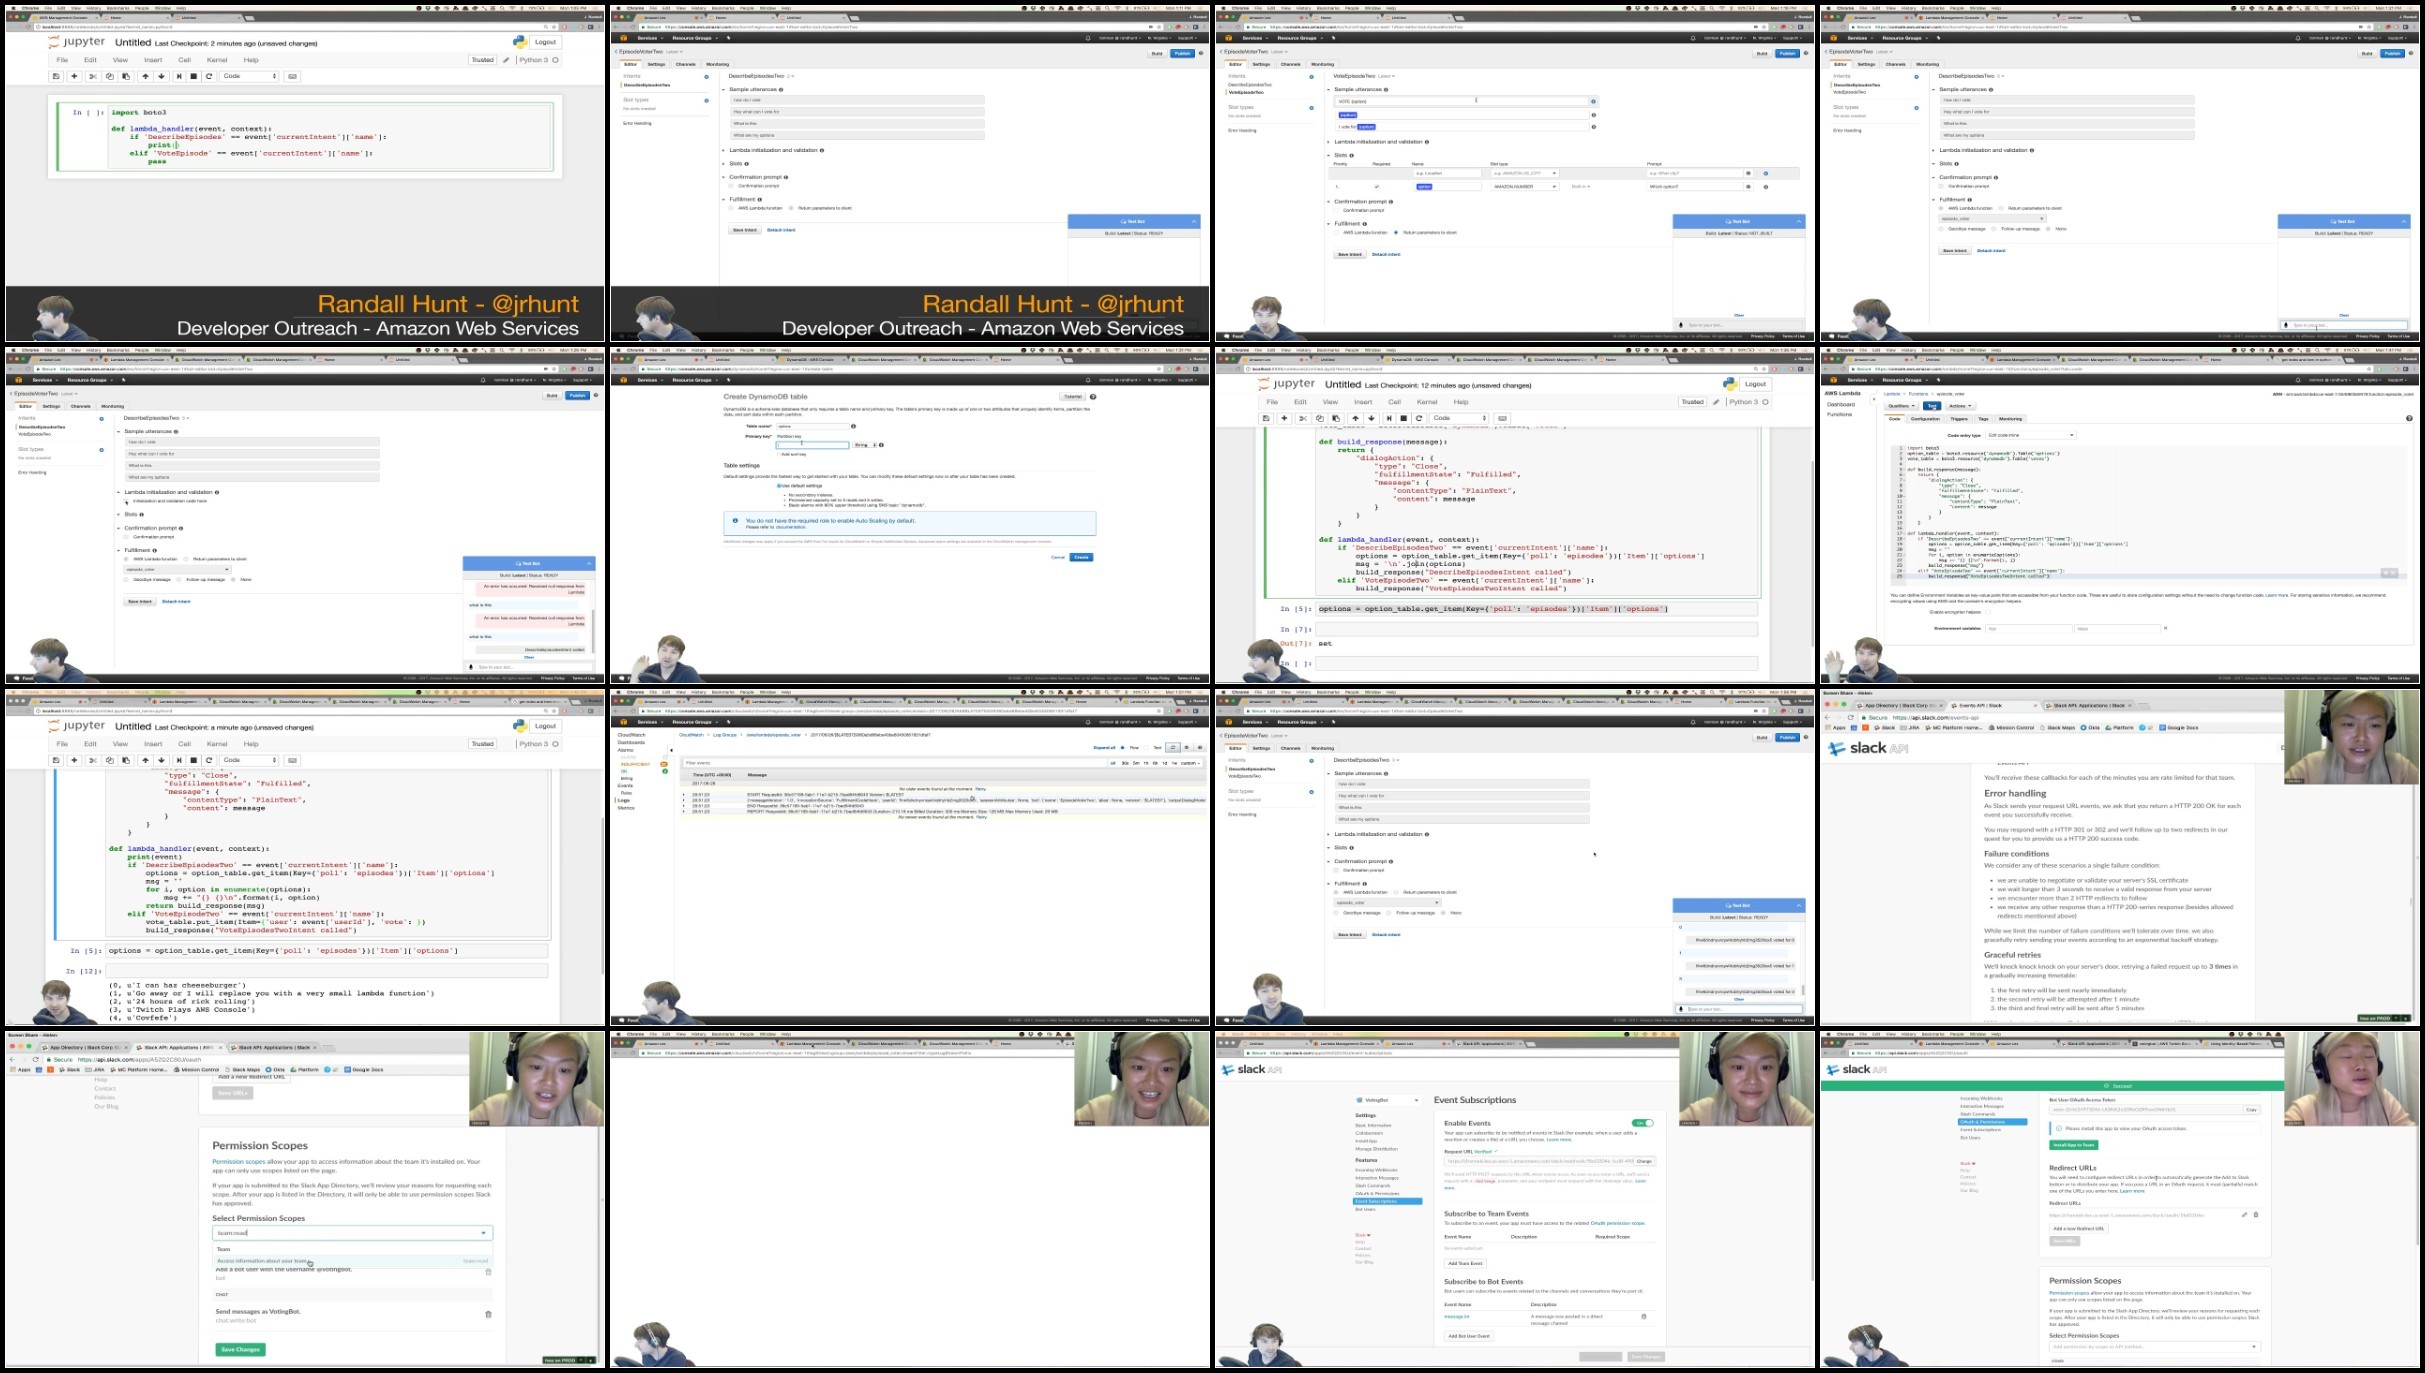Focus the DynamoDB Partition key input

point(812,445)
